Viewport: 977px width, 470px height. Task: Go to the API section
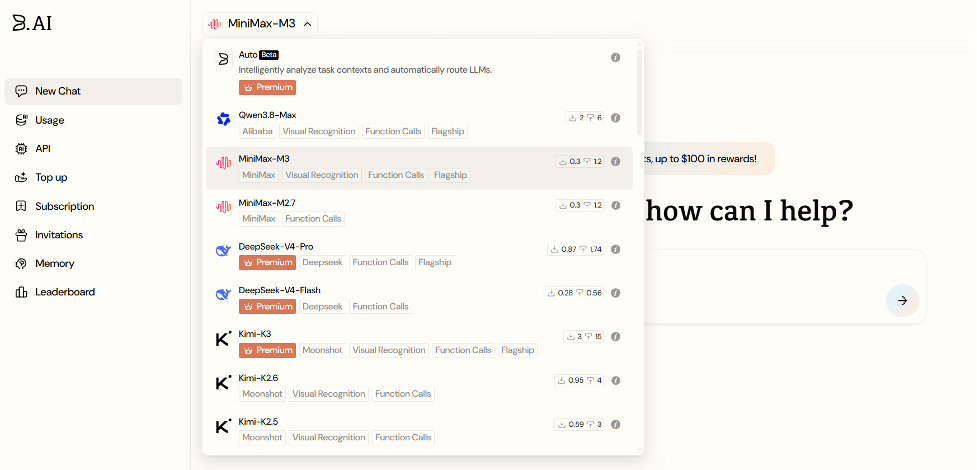coord(93,148)
